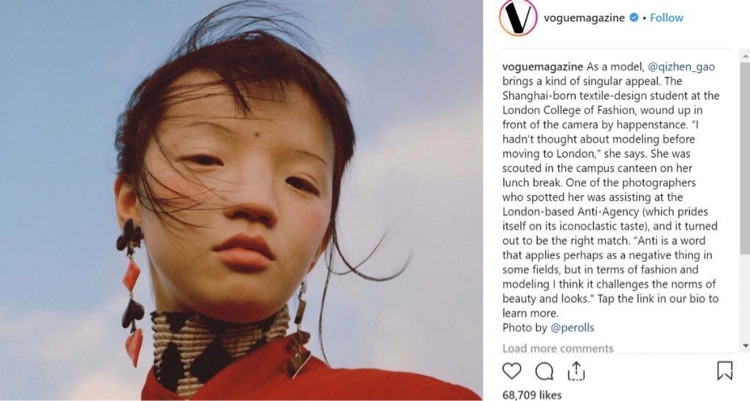Open the Vogue profile picture avatar
Viewport: 750px width, 401px height.
518,18
